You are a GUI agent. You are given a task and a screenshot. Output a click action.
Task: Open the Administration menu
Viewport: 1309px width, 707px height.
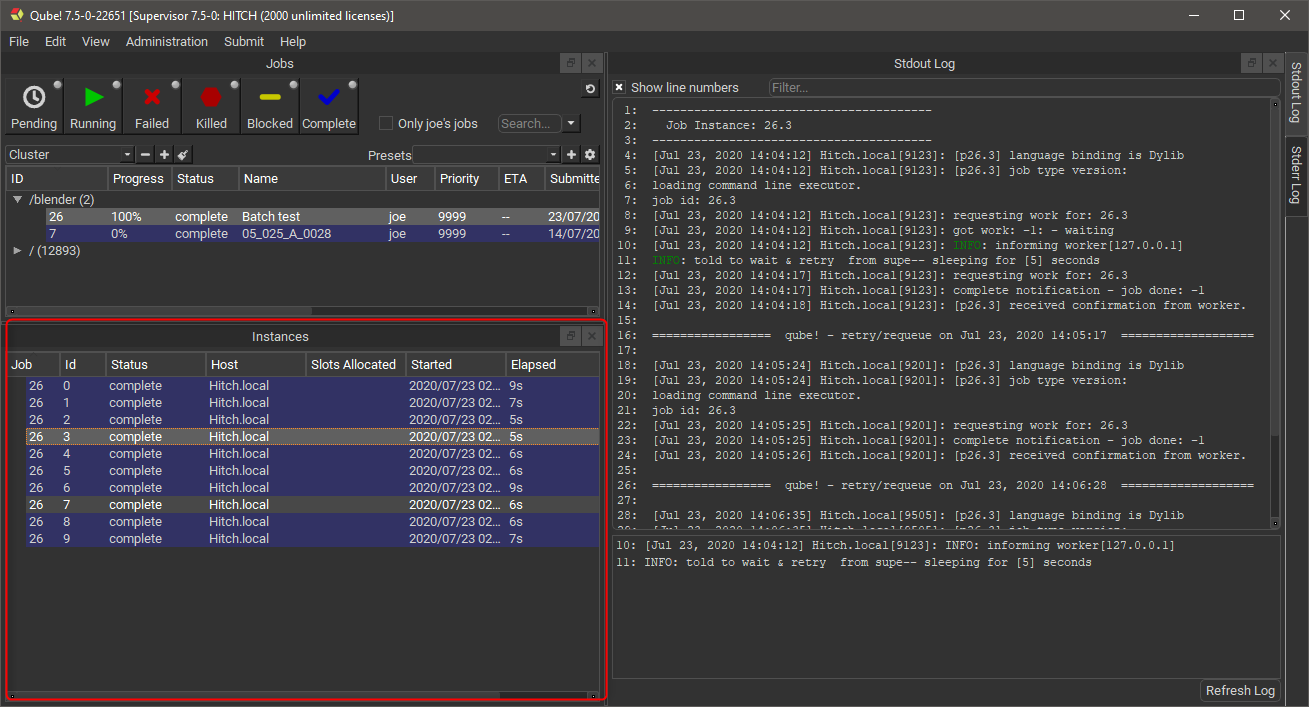167,42
